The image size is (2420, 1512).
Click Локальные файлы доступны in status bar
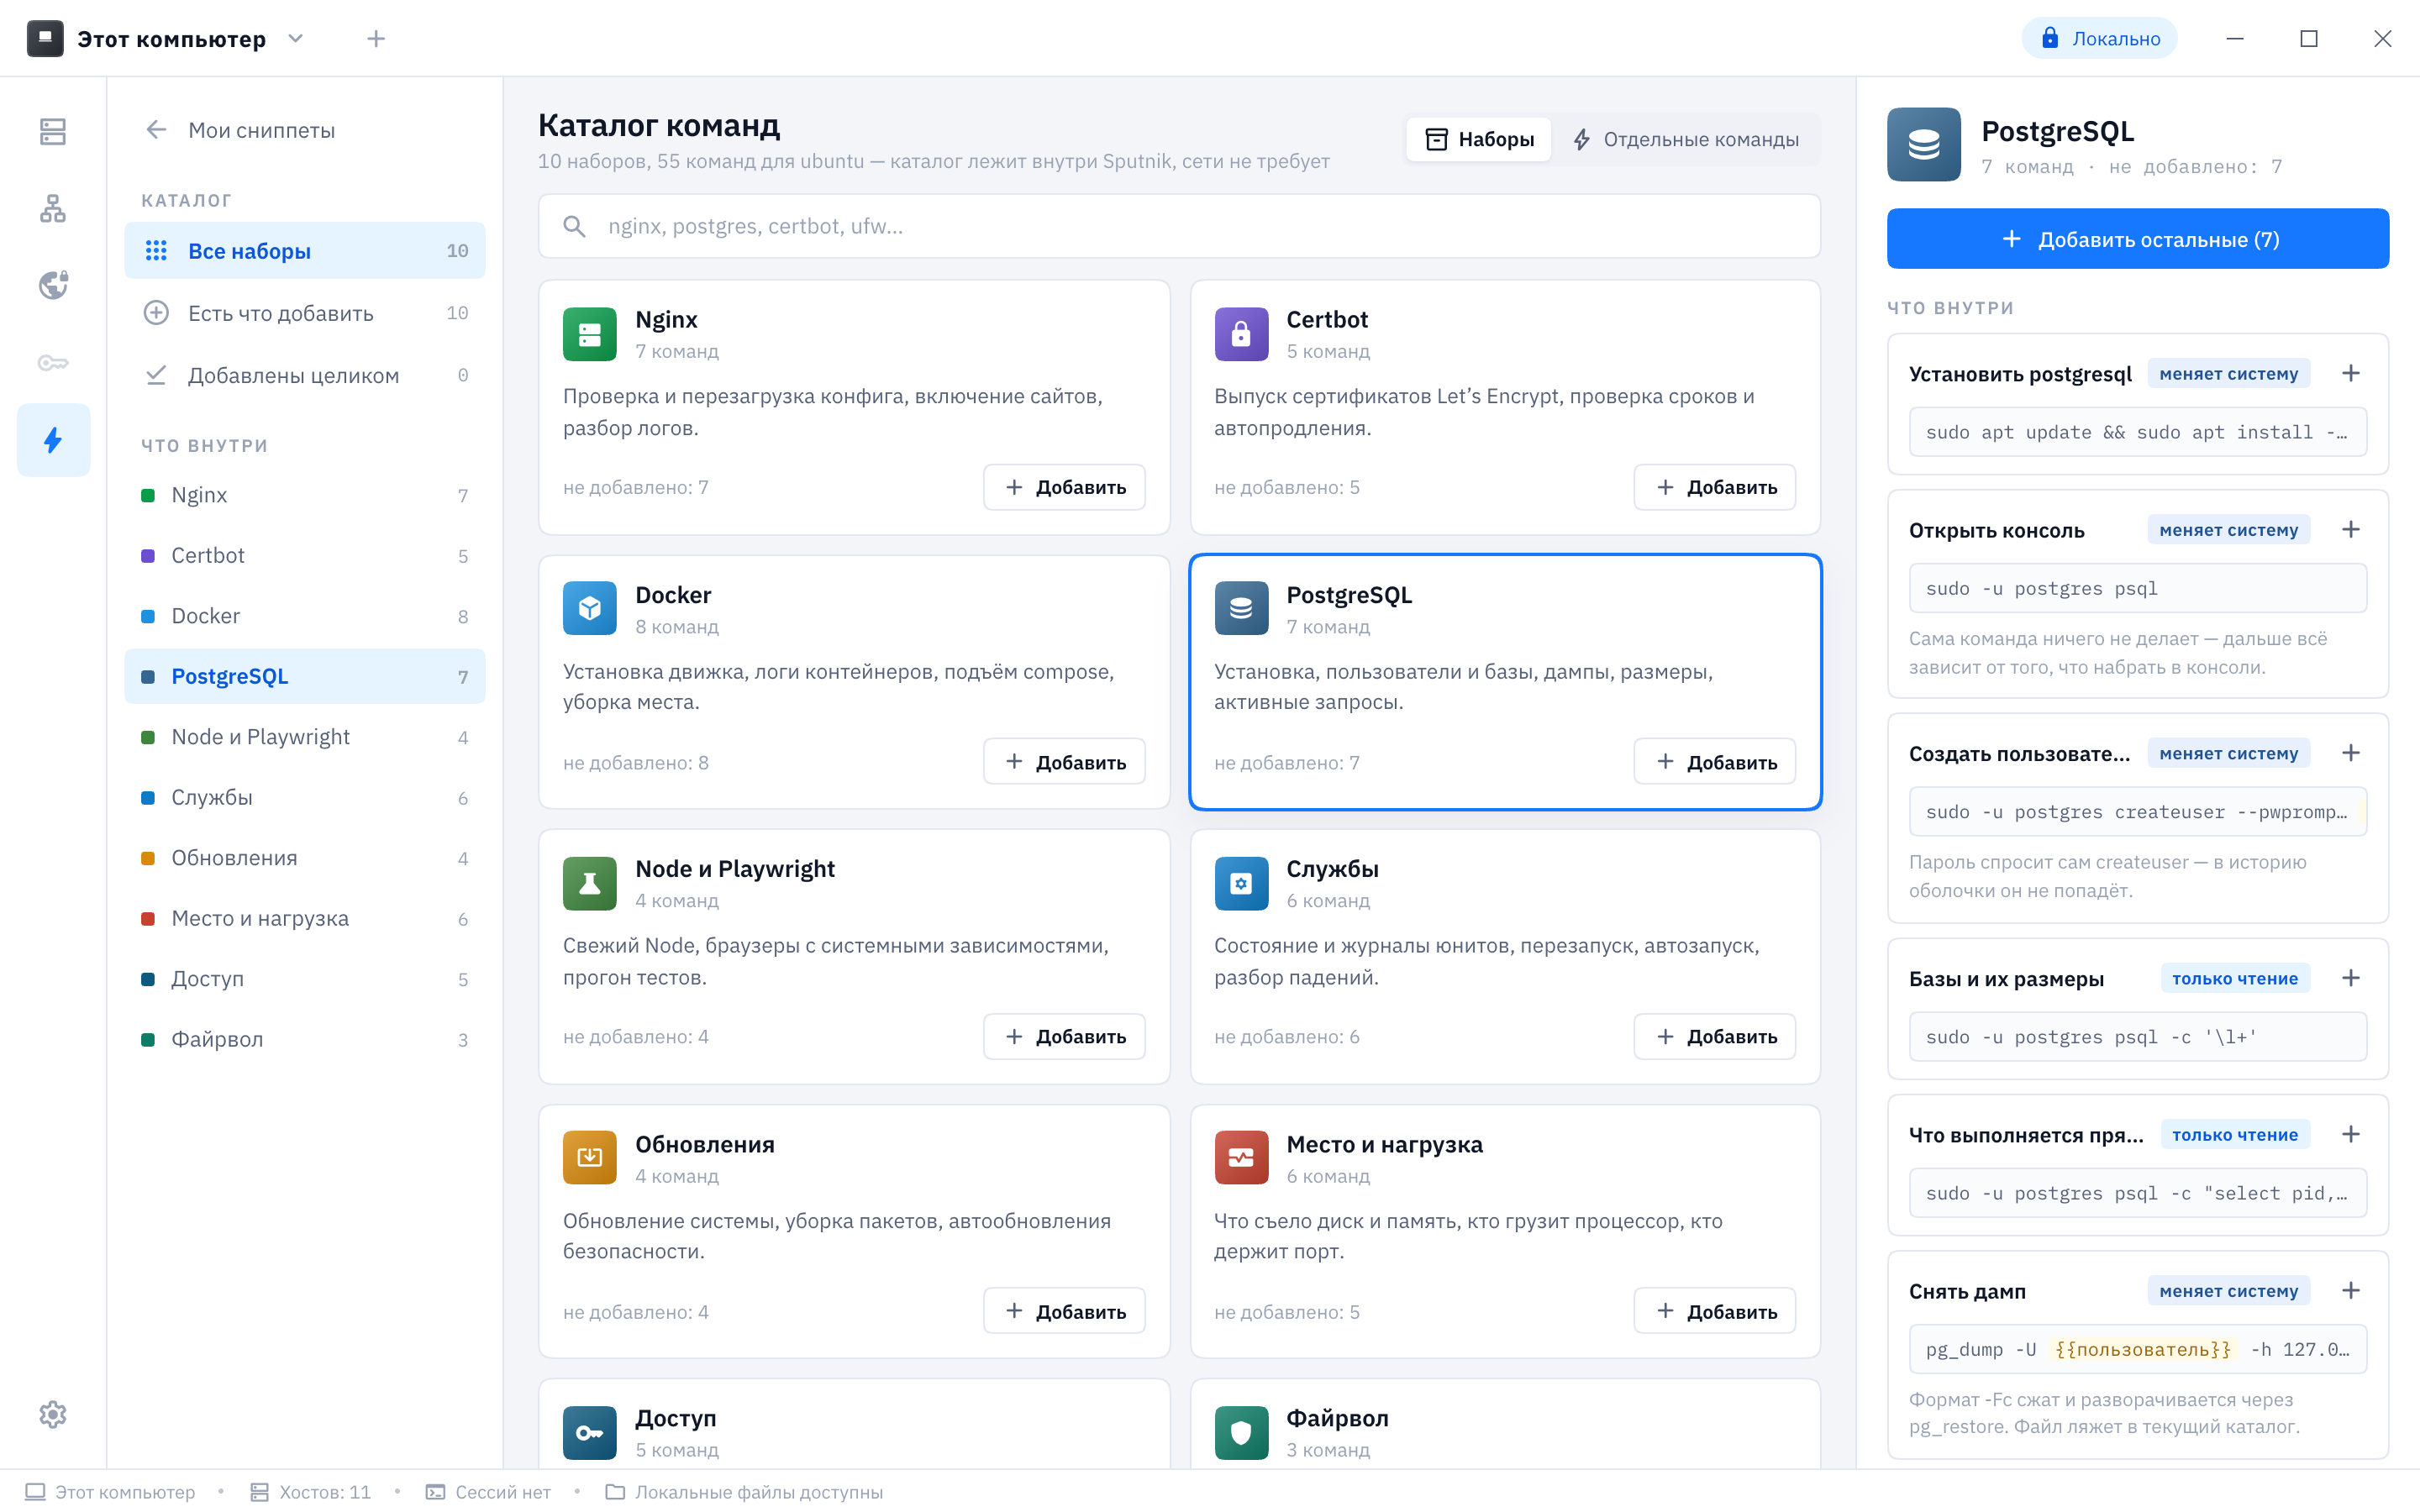(x=745, y=1492)
